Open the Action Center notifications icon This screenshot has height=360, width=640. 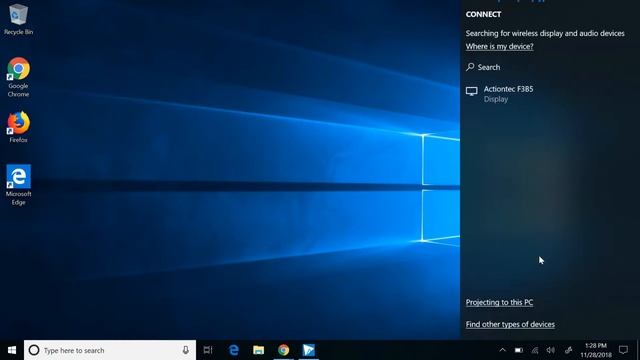[623, 350]
